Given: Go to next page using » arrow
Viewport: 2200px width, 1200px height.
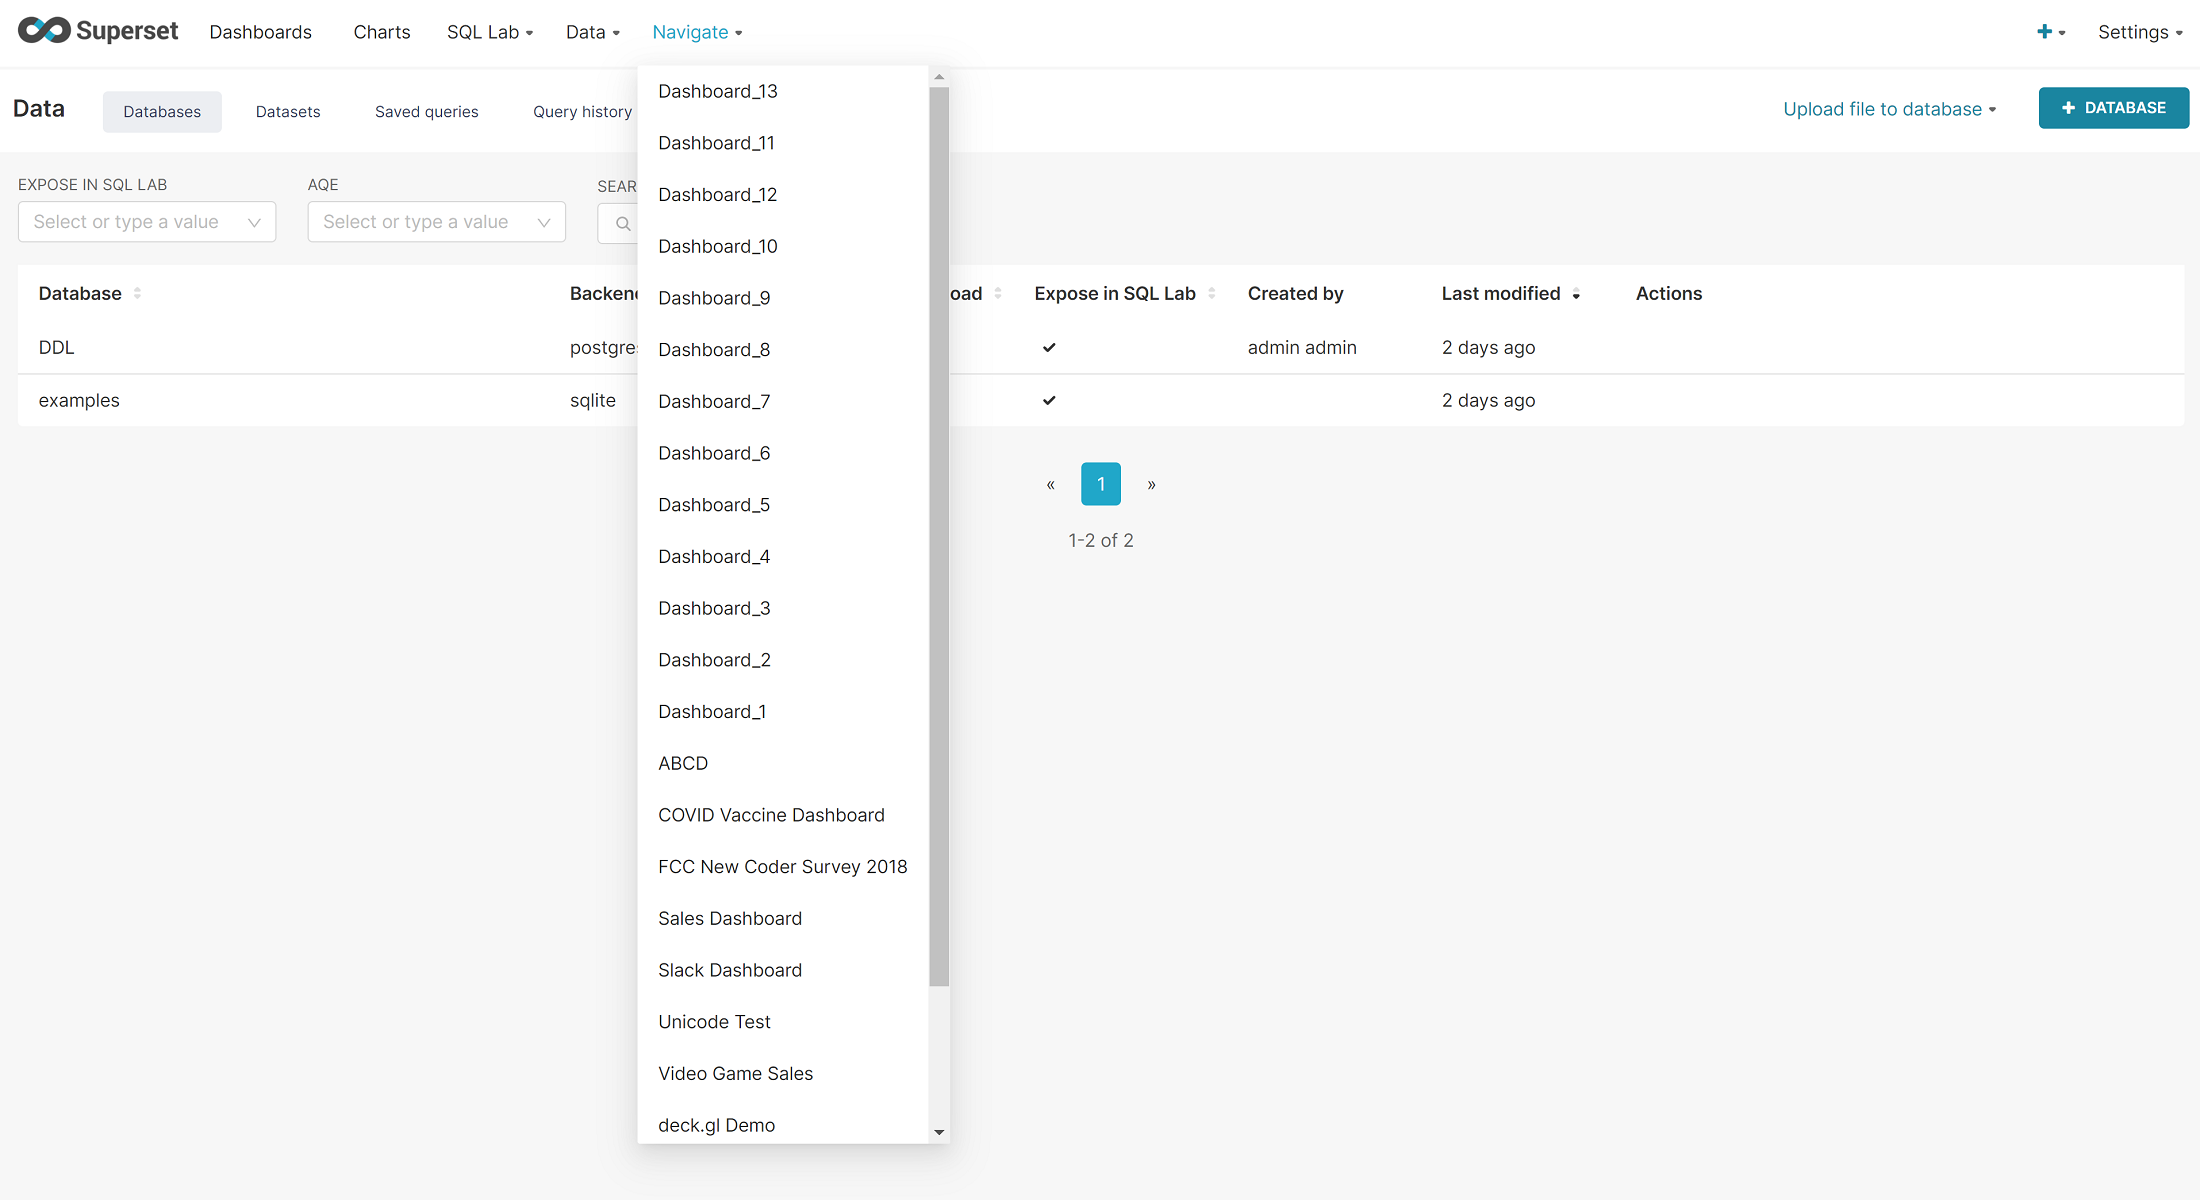Looking at the screenshot, I should click(x=1151, y=484).
